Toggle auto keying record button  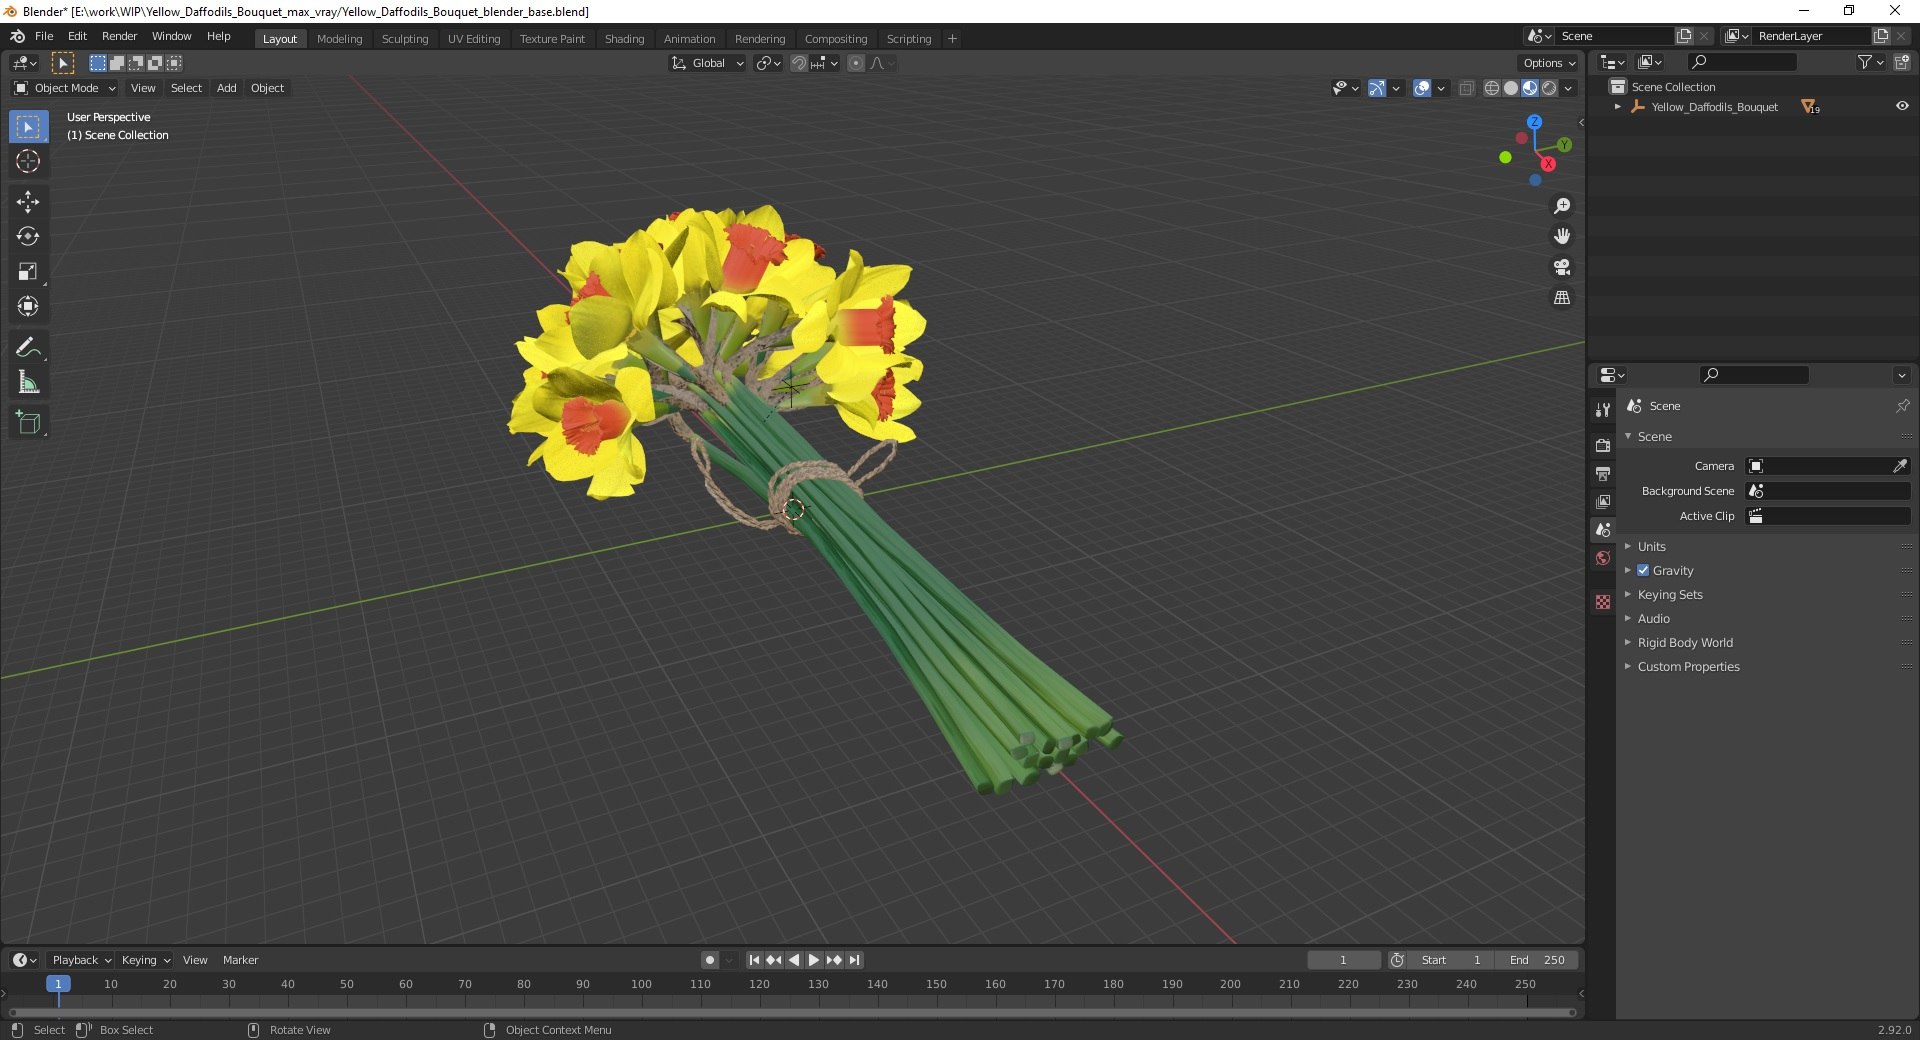[710, 960]
